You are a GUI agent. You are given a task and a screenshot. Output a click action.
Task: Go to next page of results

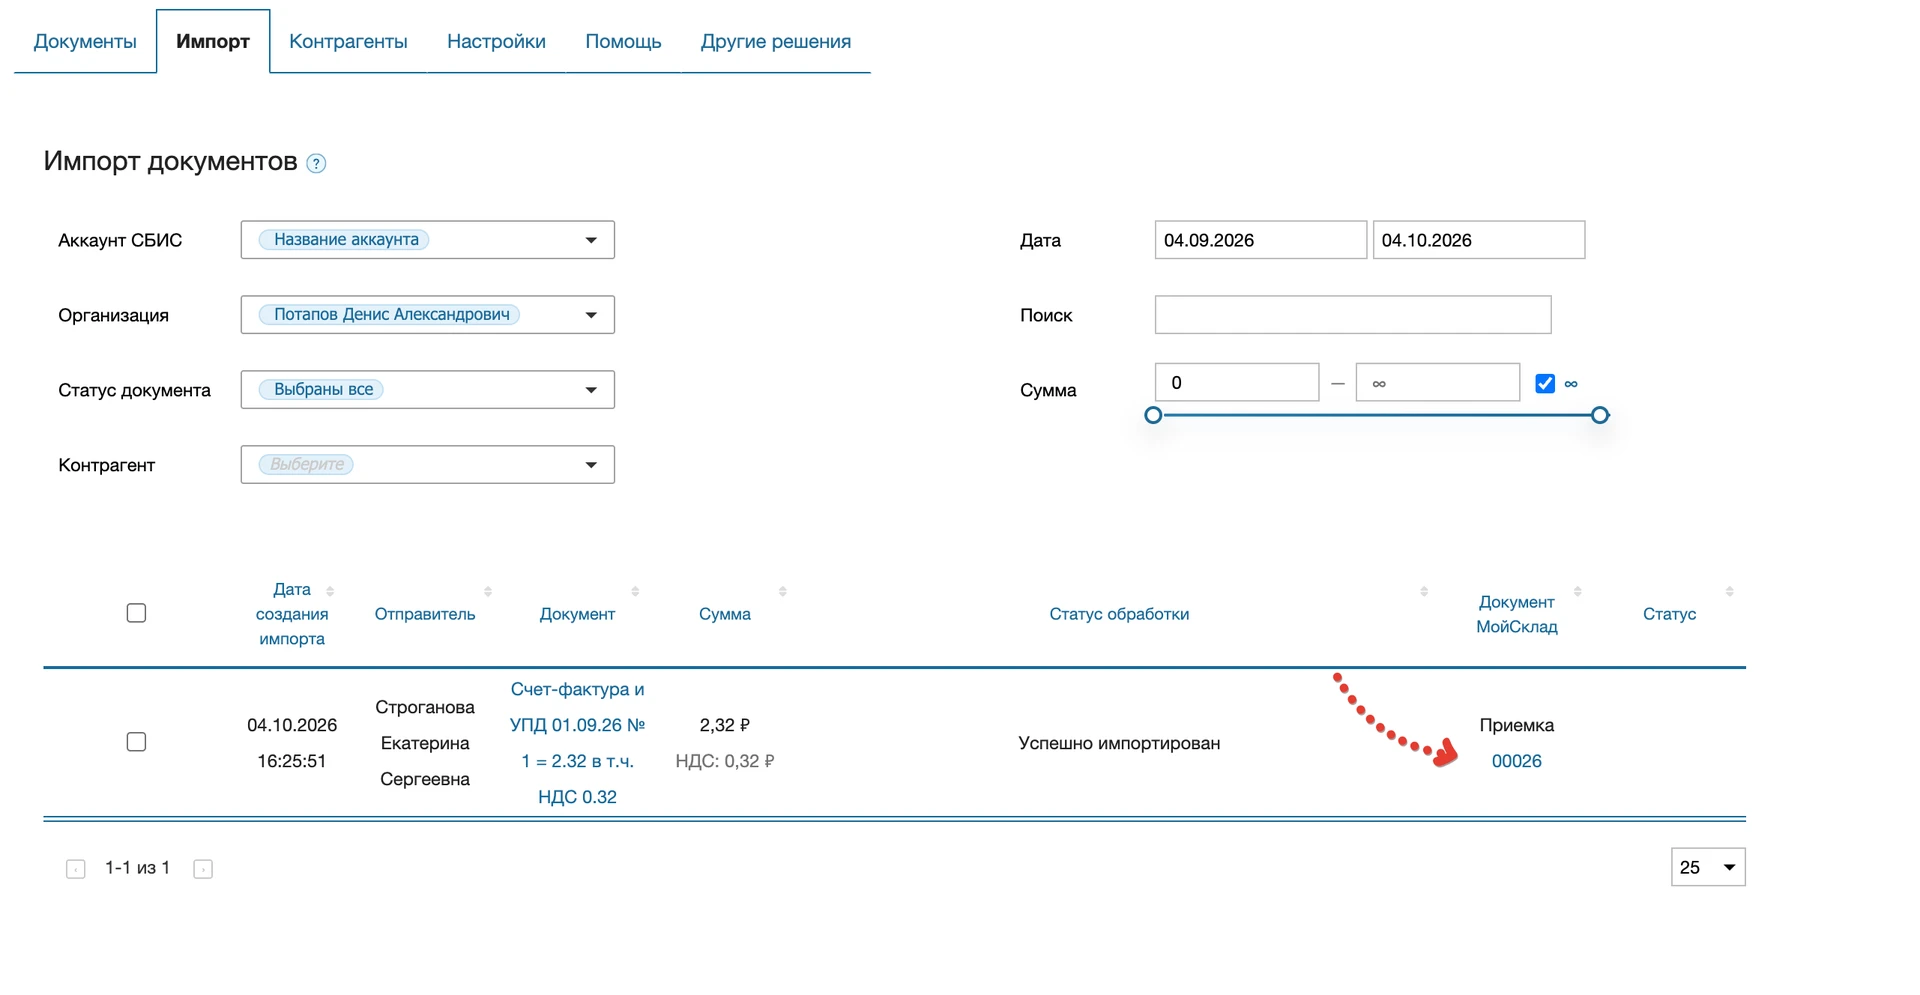coord(203,869)
